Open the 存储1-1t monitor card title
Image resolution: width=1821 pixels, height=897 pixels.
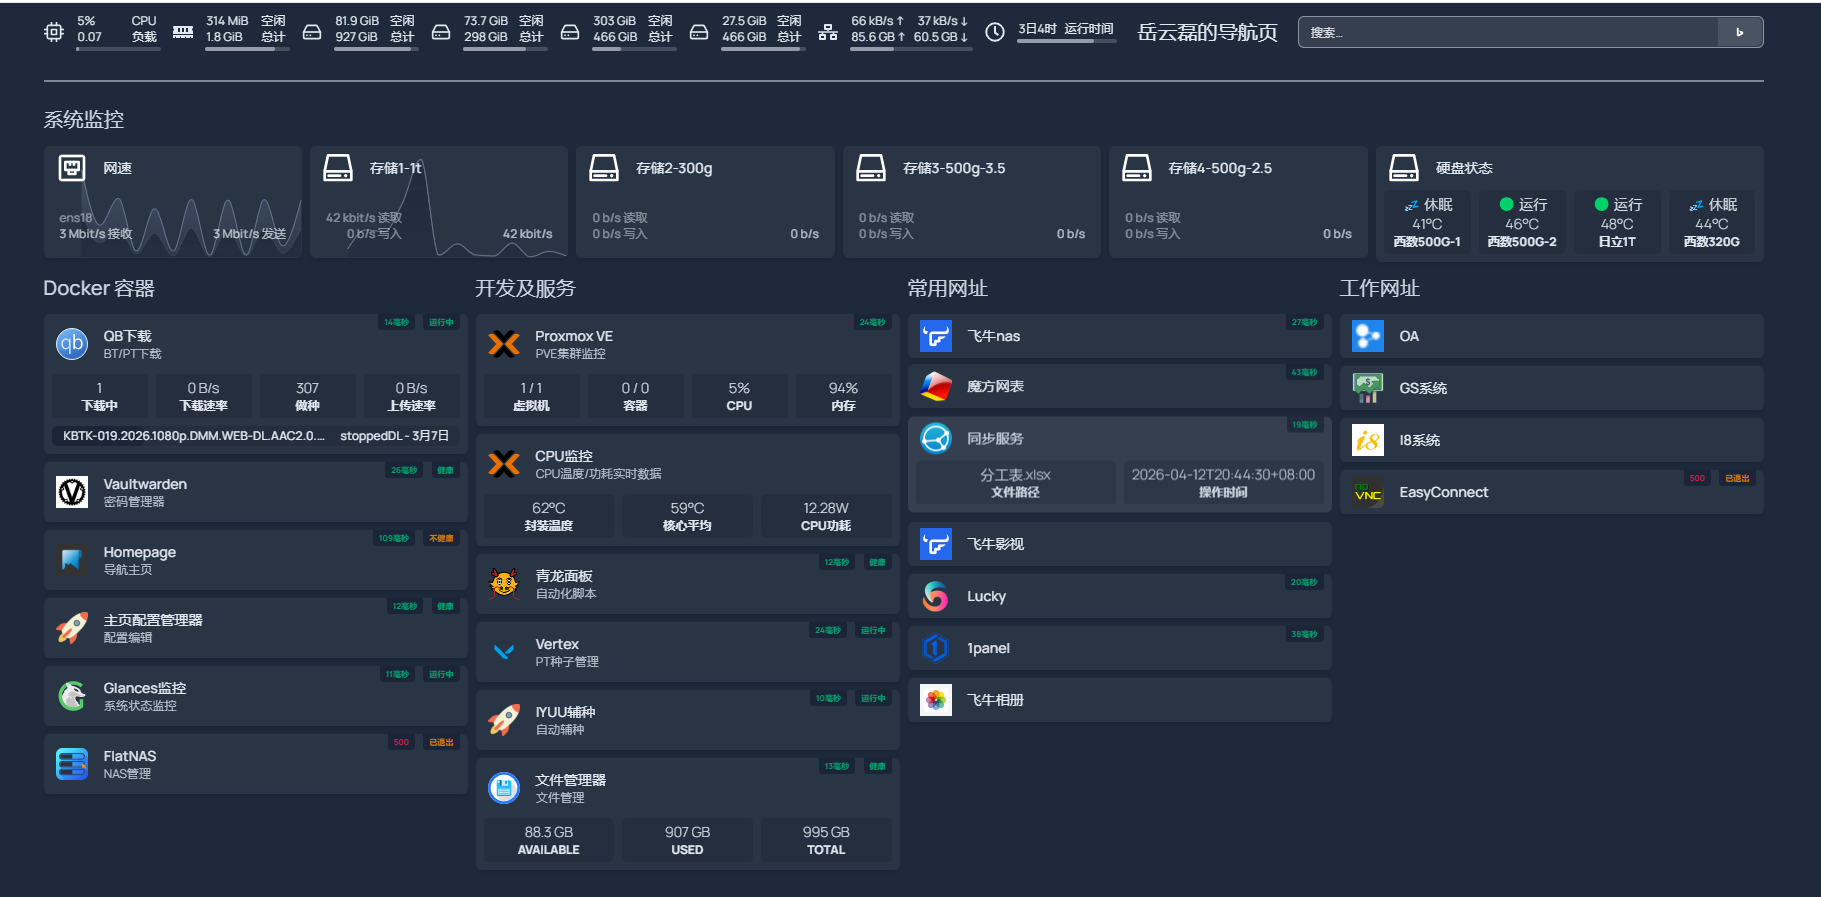(x=396, y=168)
